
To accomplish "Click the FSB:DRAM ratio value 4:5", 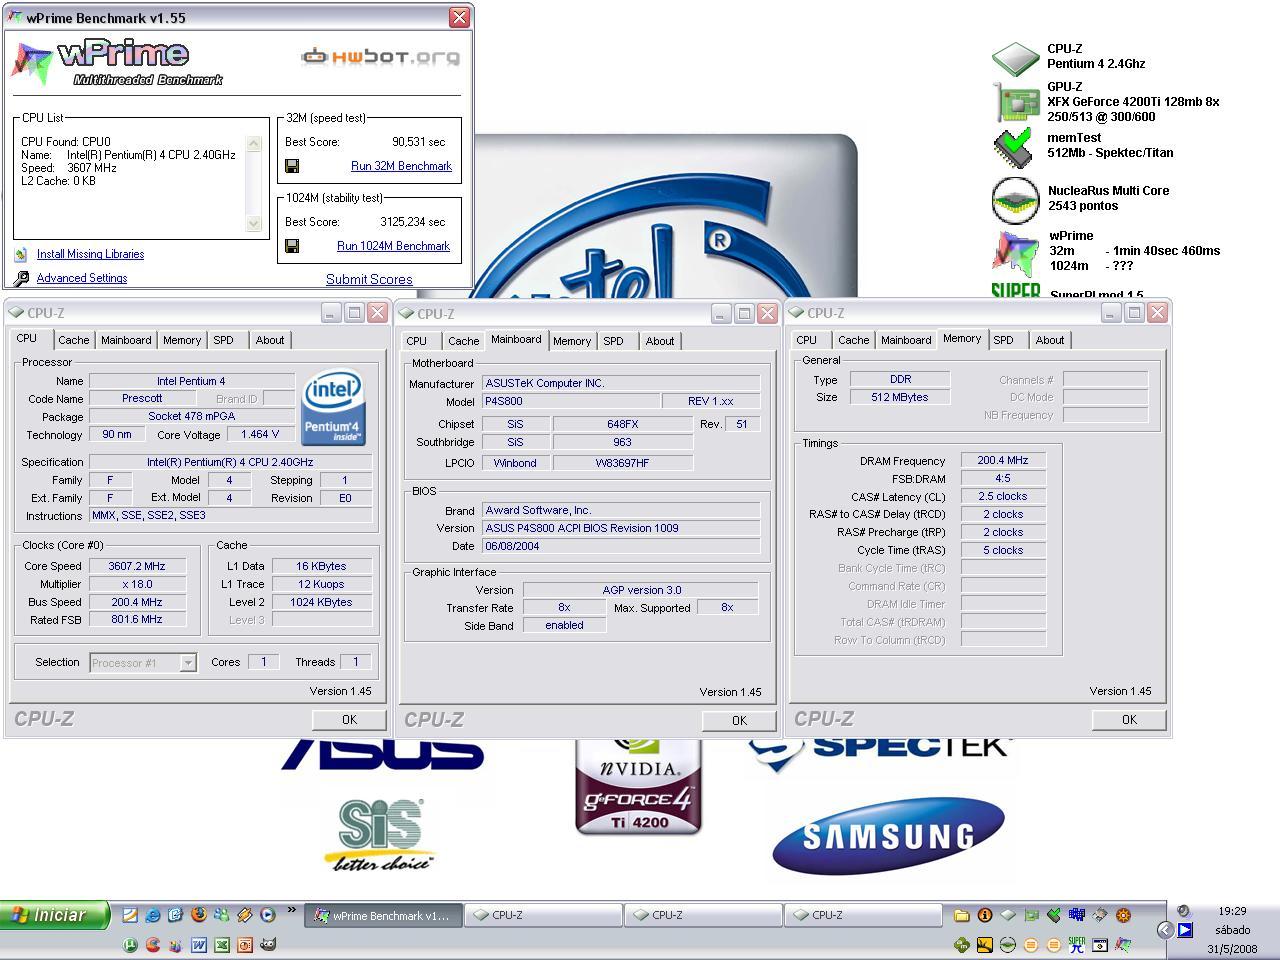I will pyautogui.click(x=1003, y=478).
